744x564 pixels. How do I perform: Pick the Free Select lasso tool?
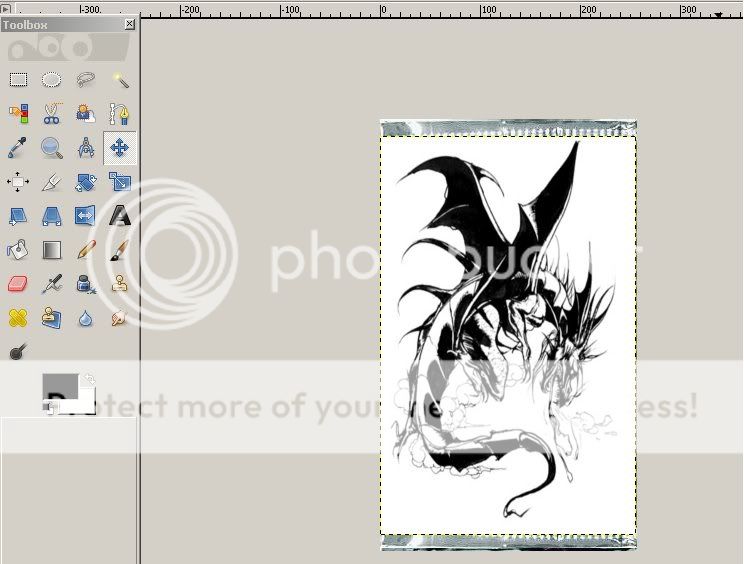pyautogui.click(x=86, y=80)
